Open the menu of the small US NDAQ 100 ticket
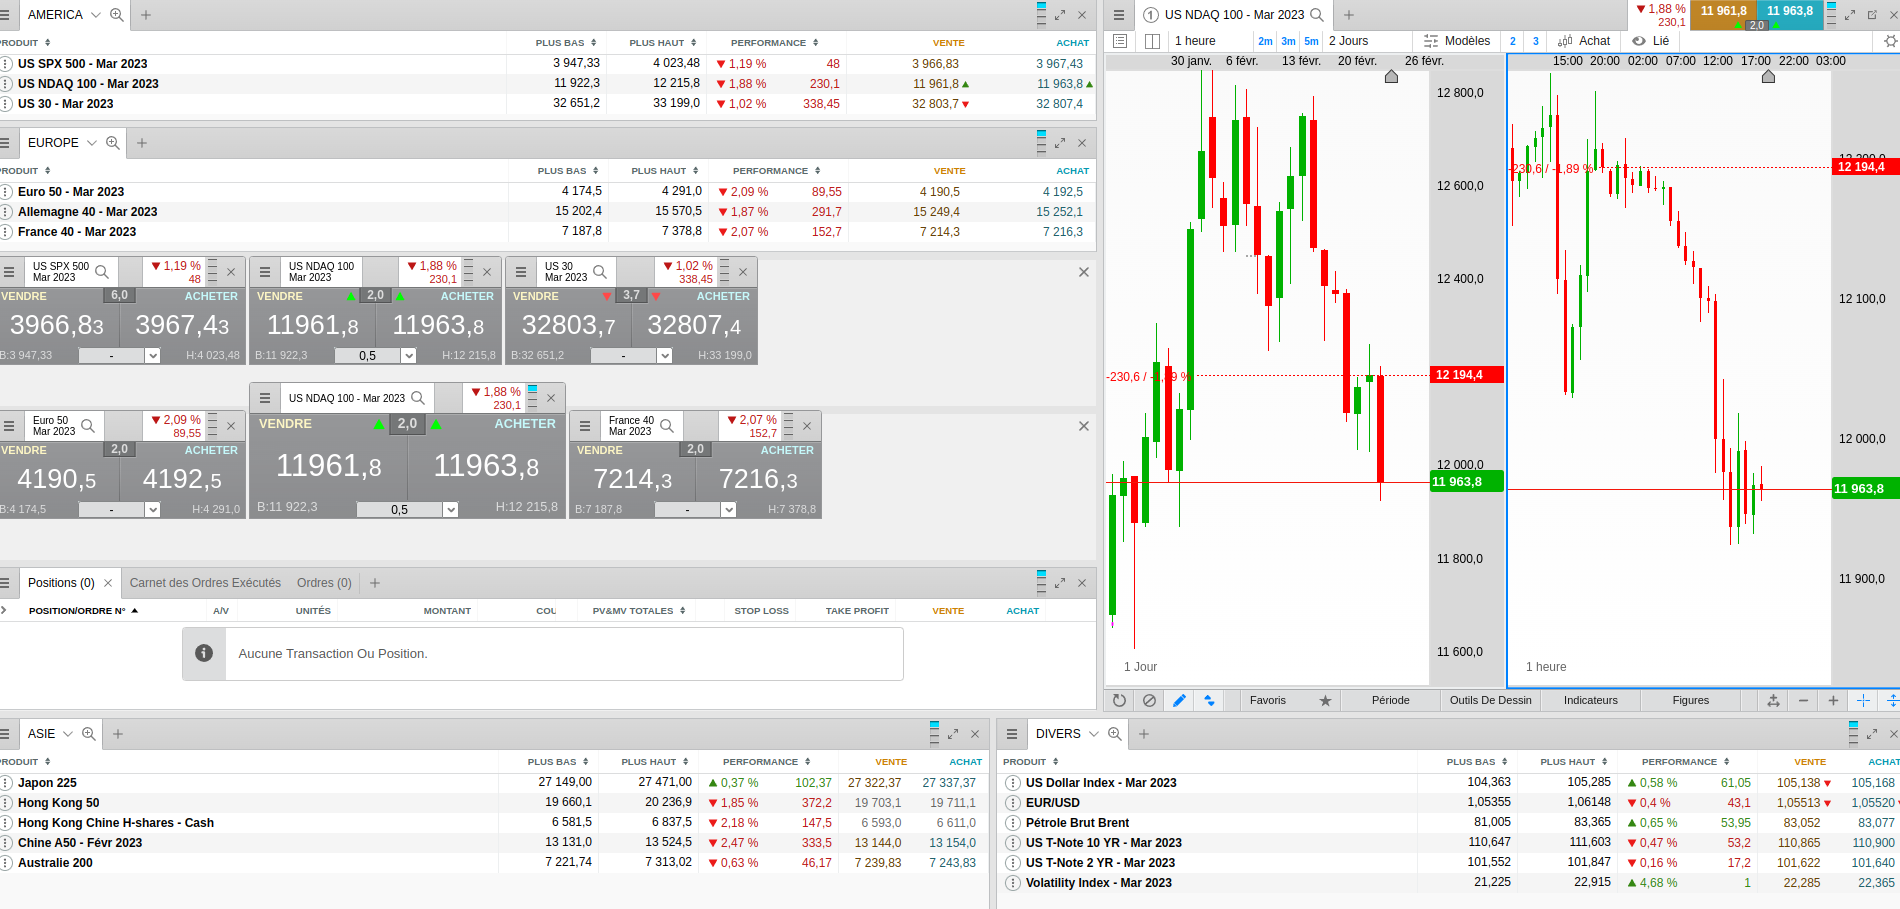This screenshot has height=909, width=1900. [x=265, y=272]
